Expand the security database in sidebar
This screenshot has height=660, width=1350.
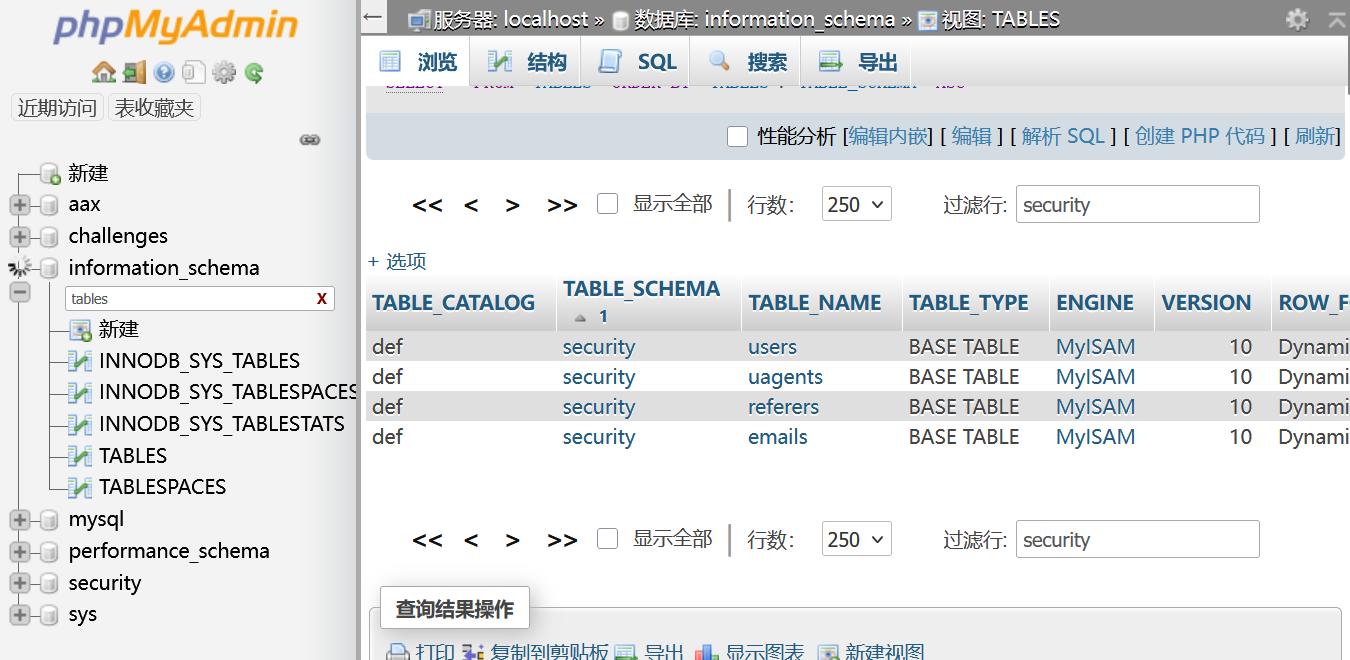[19, 583]
